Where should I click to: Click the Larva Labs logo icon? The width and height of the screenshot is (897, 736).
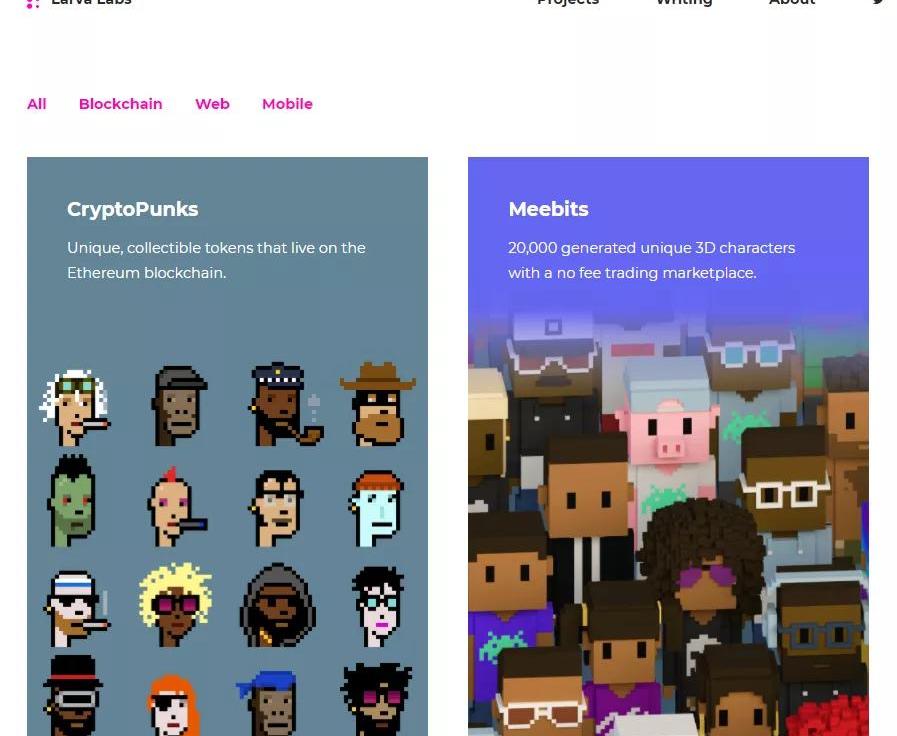pyautogui.click(x=33, y=3)
